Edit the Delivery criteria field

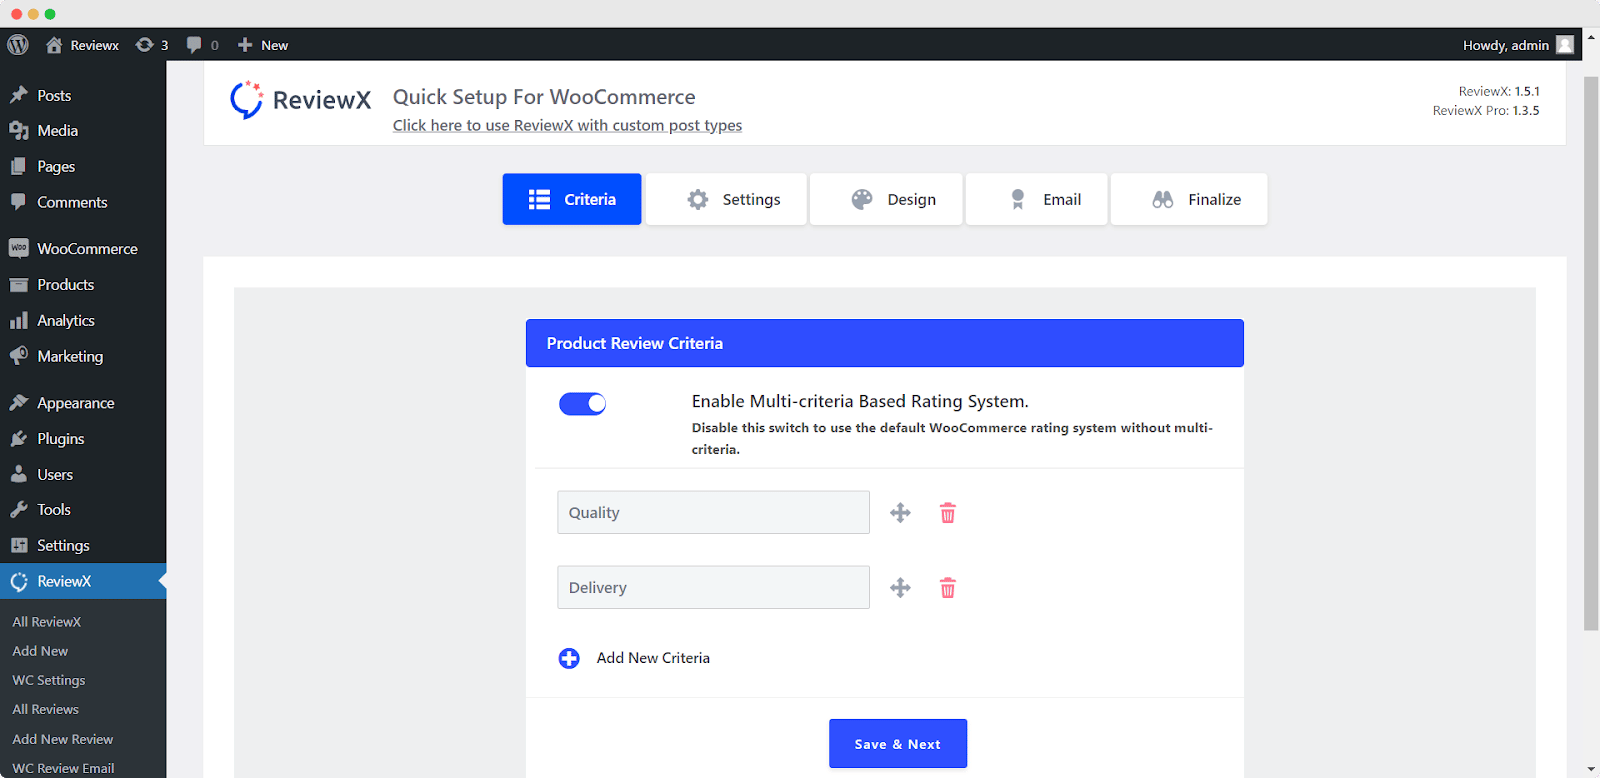[713, 587]
